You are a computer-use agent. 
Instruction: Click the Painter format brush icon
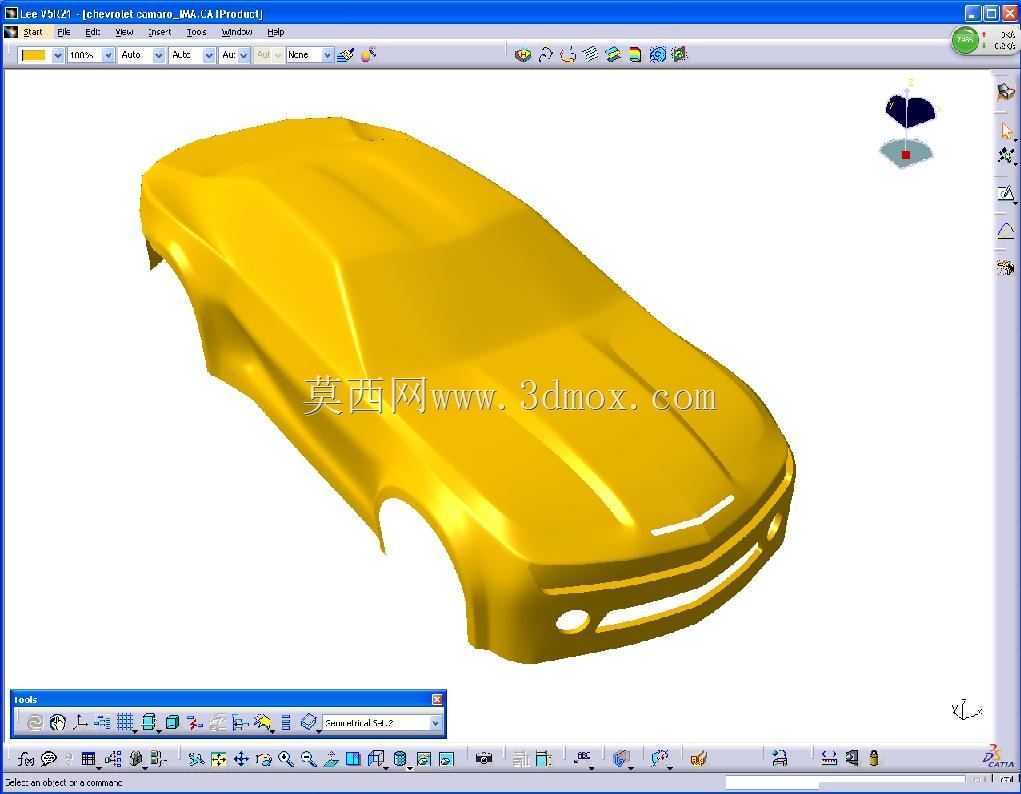tap(346, 55)
